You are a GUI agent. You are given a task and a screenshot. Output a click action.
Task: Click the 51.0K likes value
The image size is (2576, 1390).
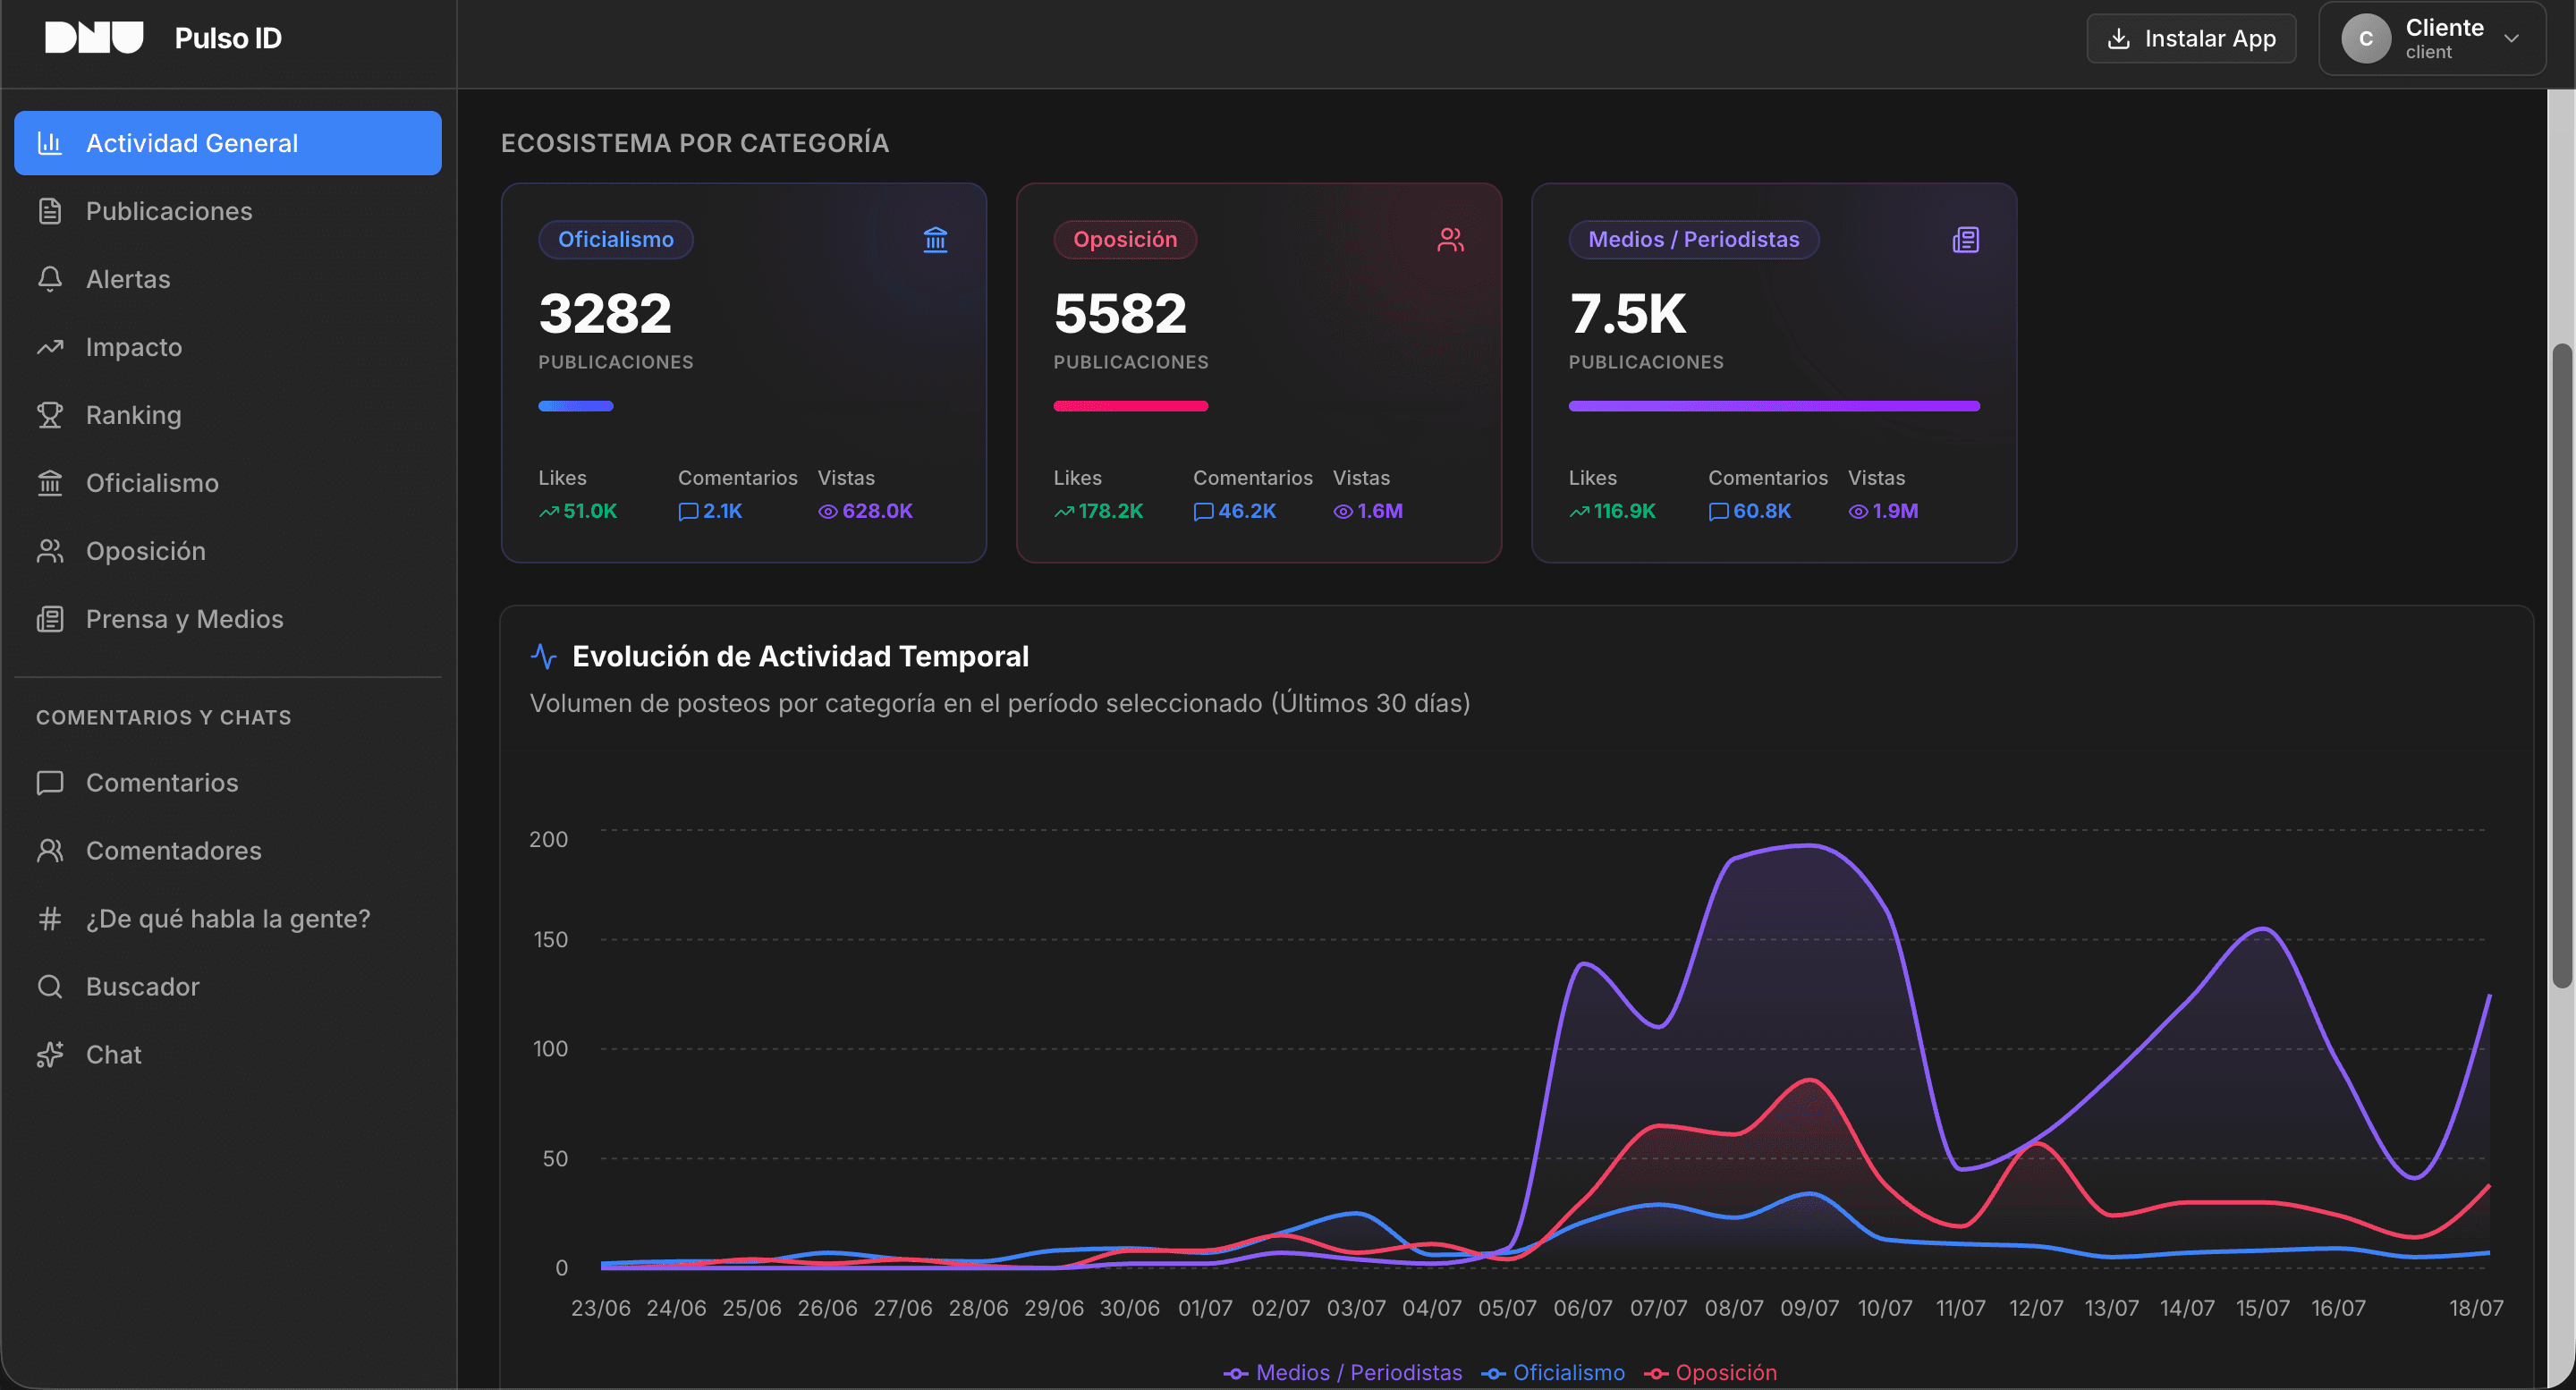point(590,511)
